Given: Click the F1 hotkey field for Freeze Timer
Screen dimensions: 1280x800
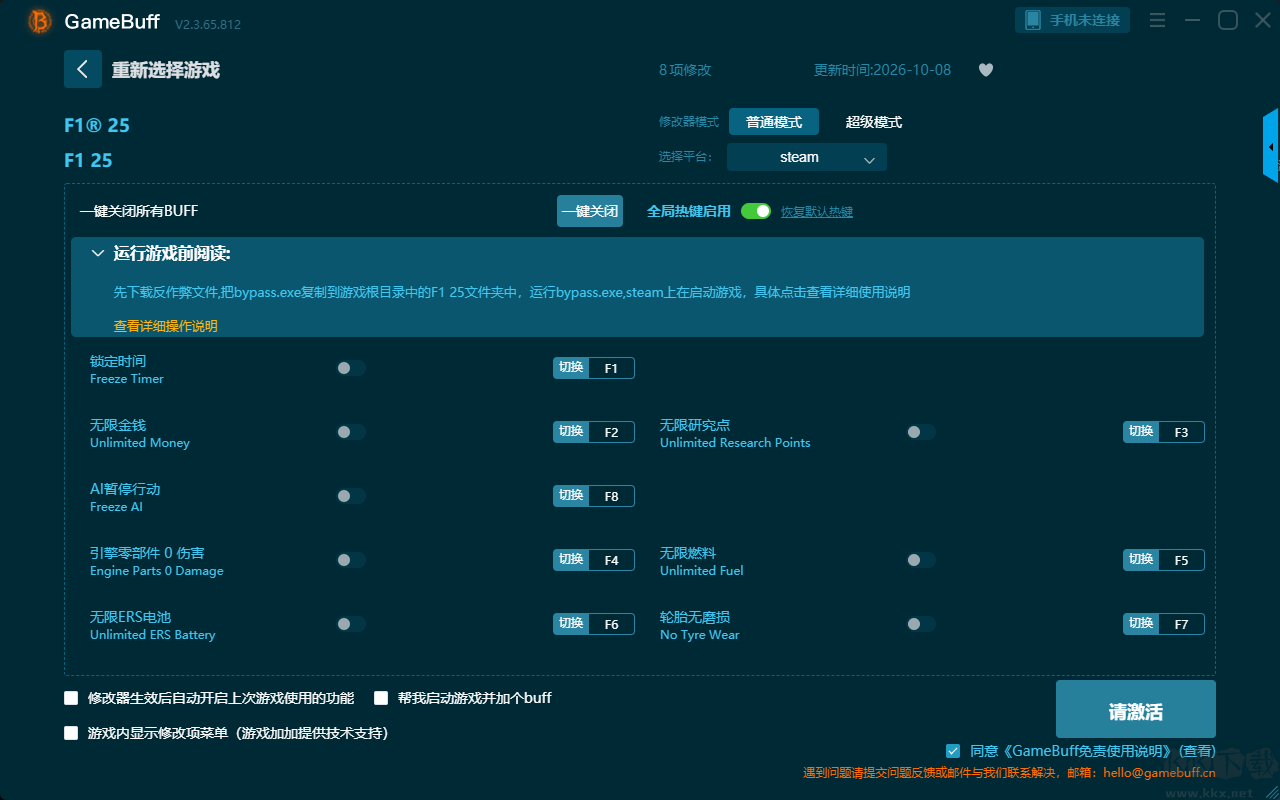Looking at the screenshot, I should 611,368.
